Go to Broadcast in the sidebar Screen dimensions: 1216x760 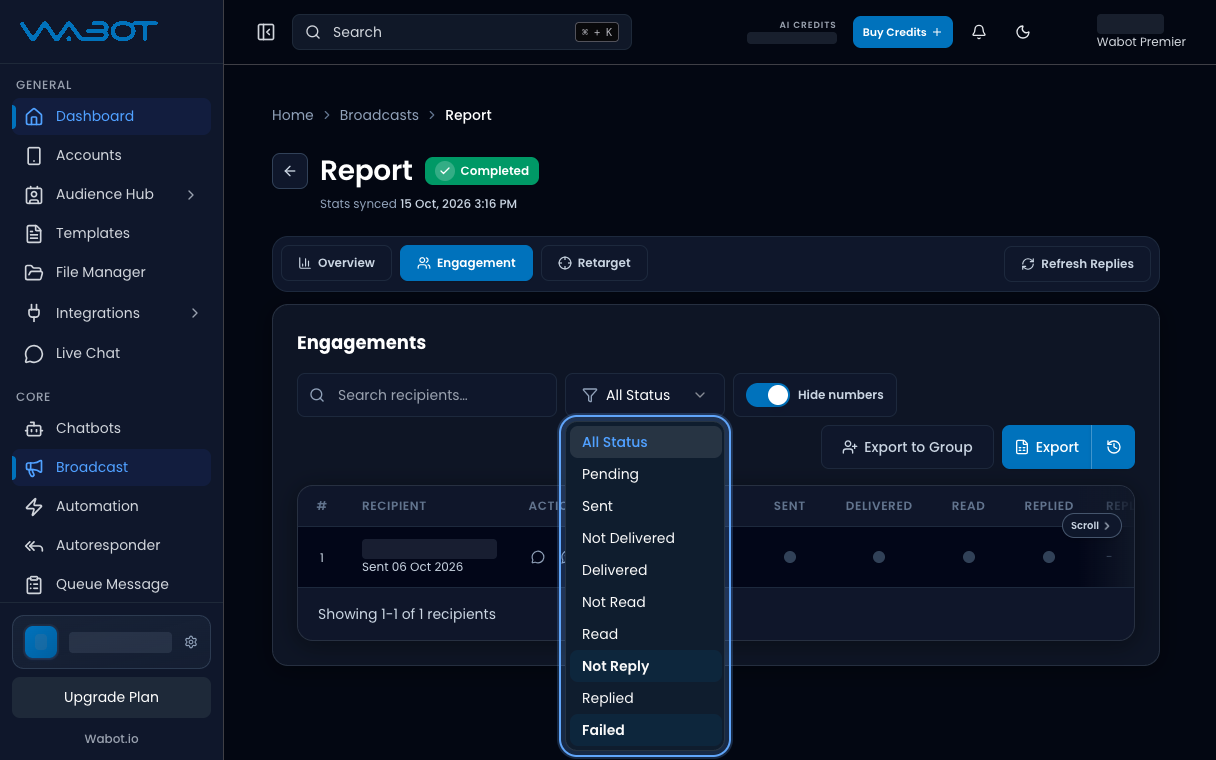pos(111,467)
